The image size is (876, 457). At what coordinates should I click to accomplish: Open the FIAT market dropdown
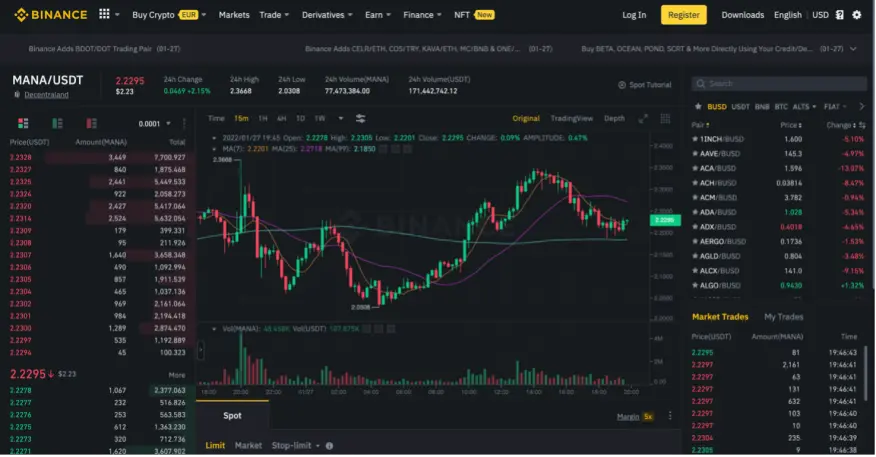coord(835,107)
